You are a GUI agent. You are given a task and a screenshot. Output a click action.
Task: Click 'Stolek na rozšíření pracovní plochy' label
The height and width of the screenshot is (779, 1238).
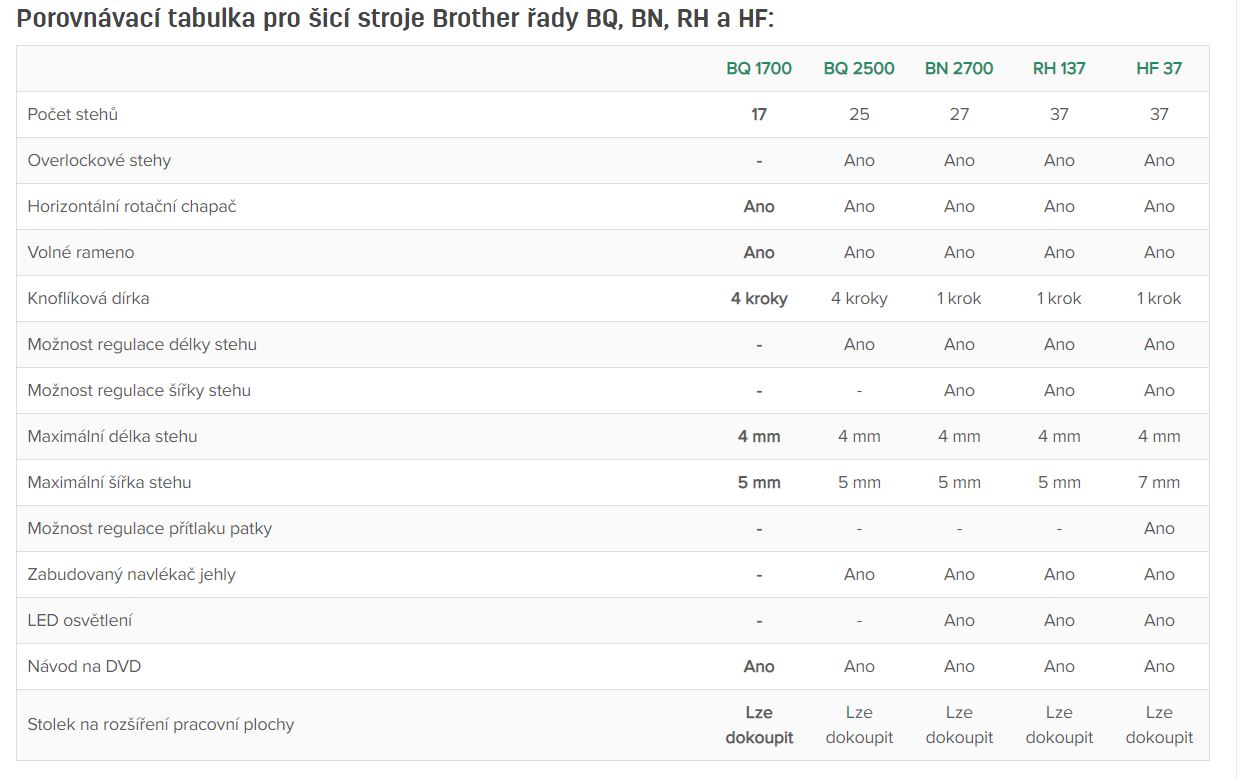point(161,724)
